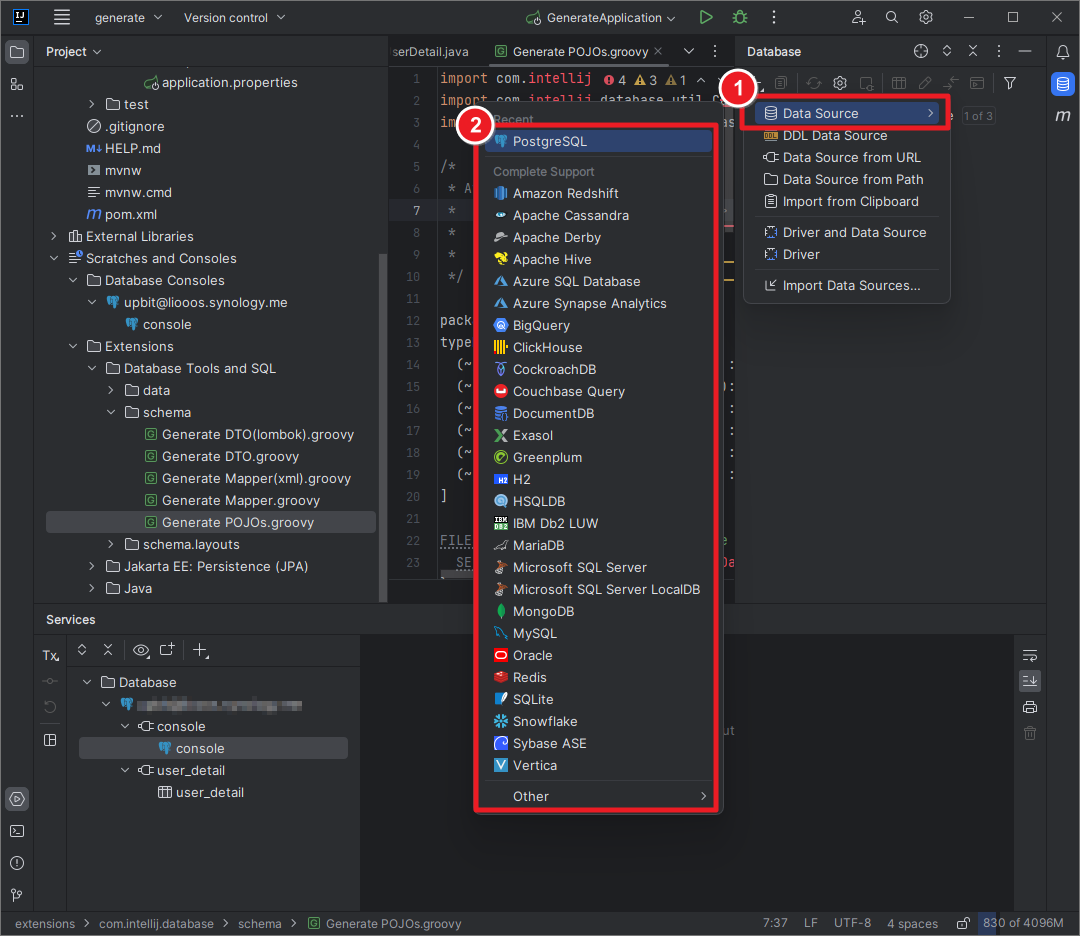Image resolution: width=1080 pixels, height=936 pixels.
Task: Click the Database panel data source properties gear
Action: (840, 83)
